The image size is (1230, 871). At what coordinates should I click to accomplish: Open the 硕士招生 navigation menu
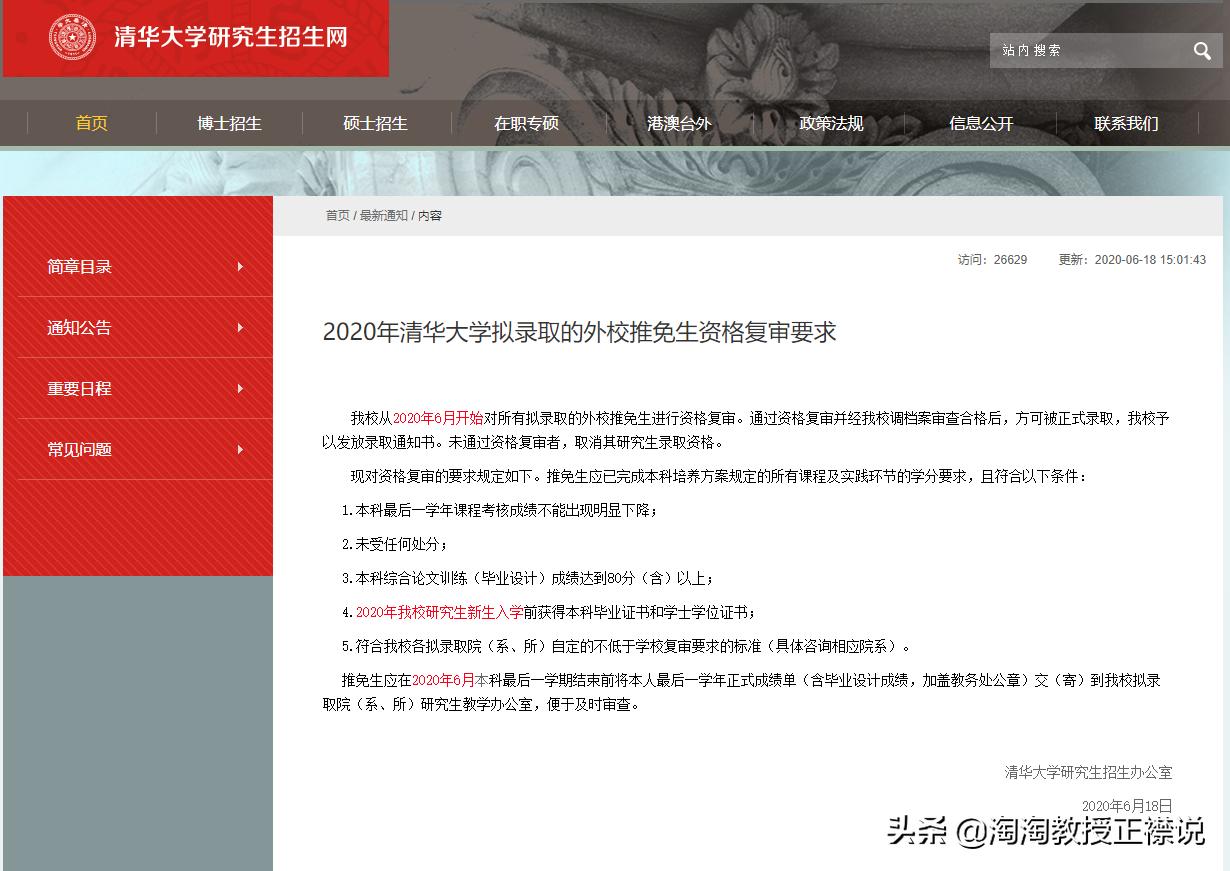click(376, 123)
